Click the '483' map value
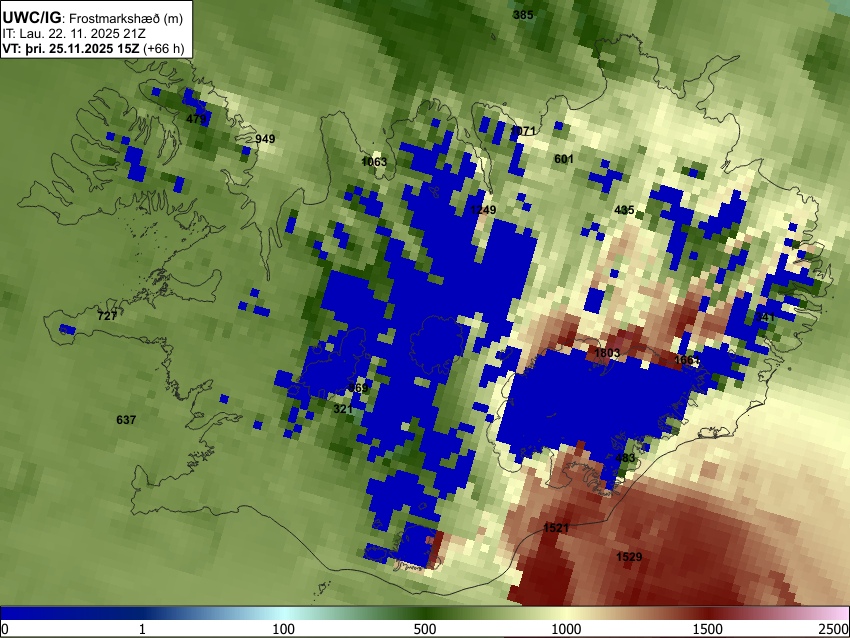The height and width of the screenshot is (638, 850). [625, 458]
